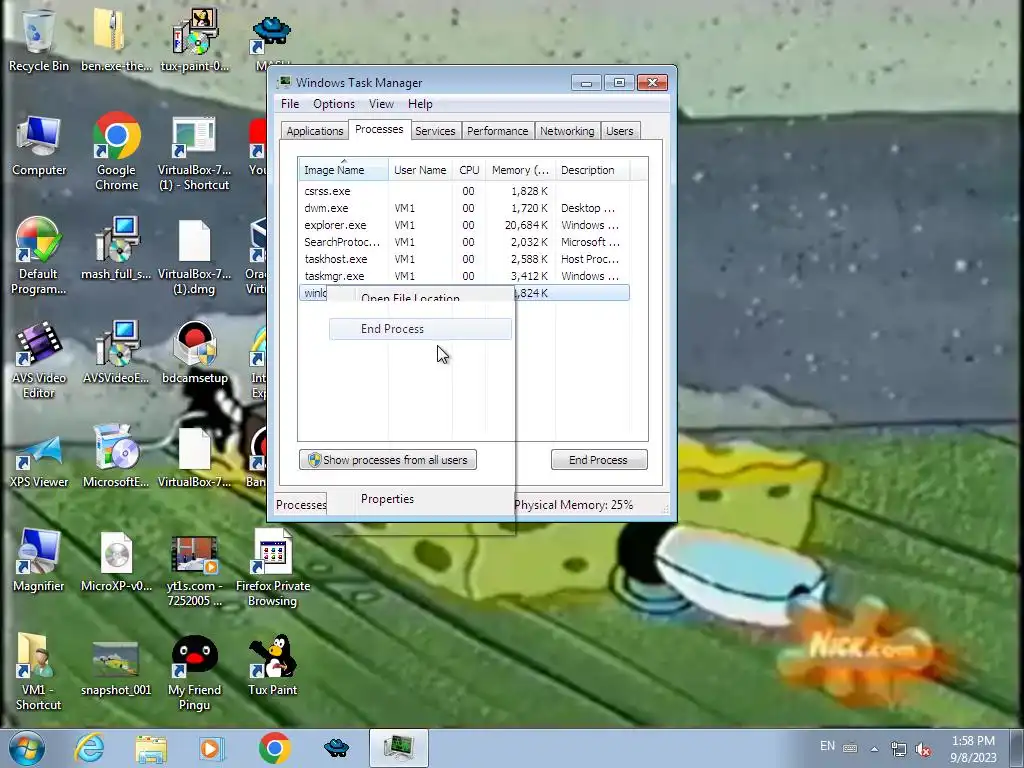The width and height of the screenshot is (1024, 768).
Task: Sort by the CPU column header
Action: (x=469, y=170)
